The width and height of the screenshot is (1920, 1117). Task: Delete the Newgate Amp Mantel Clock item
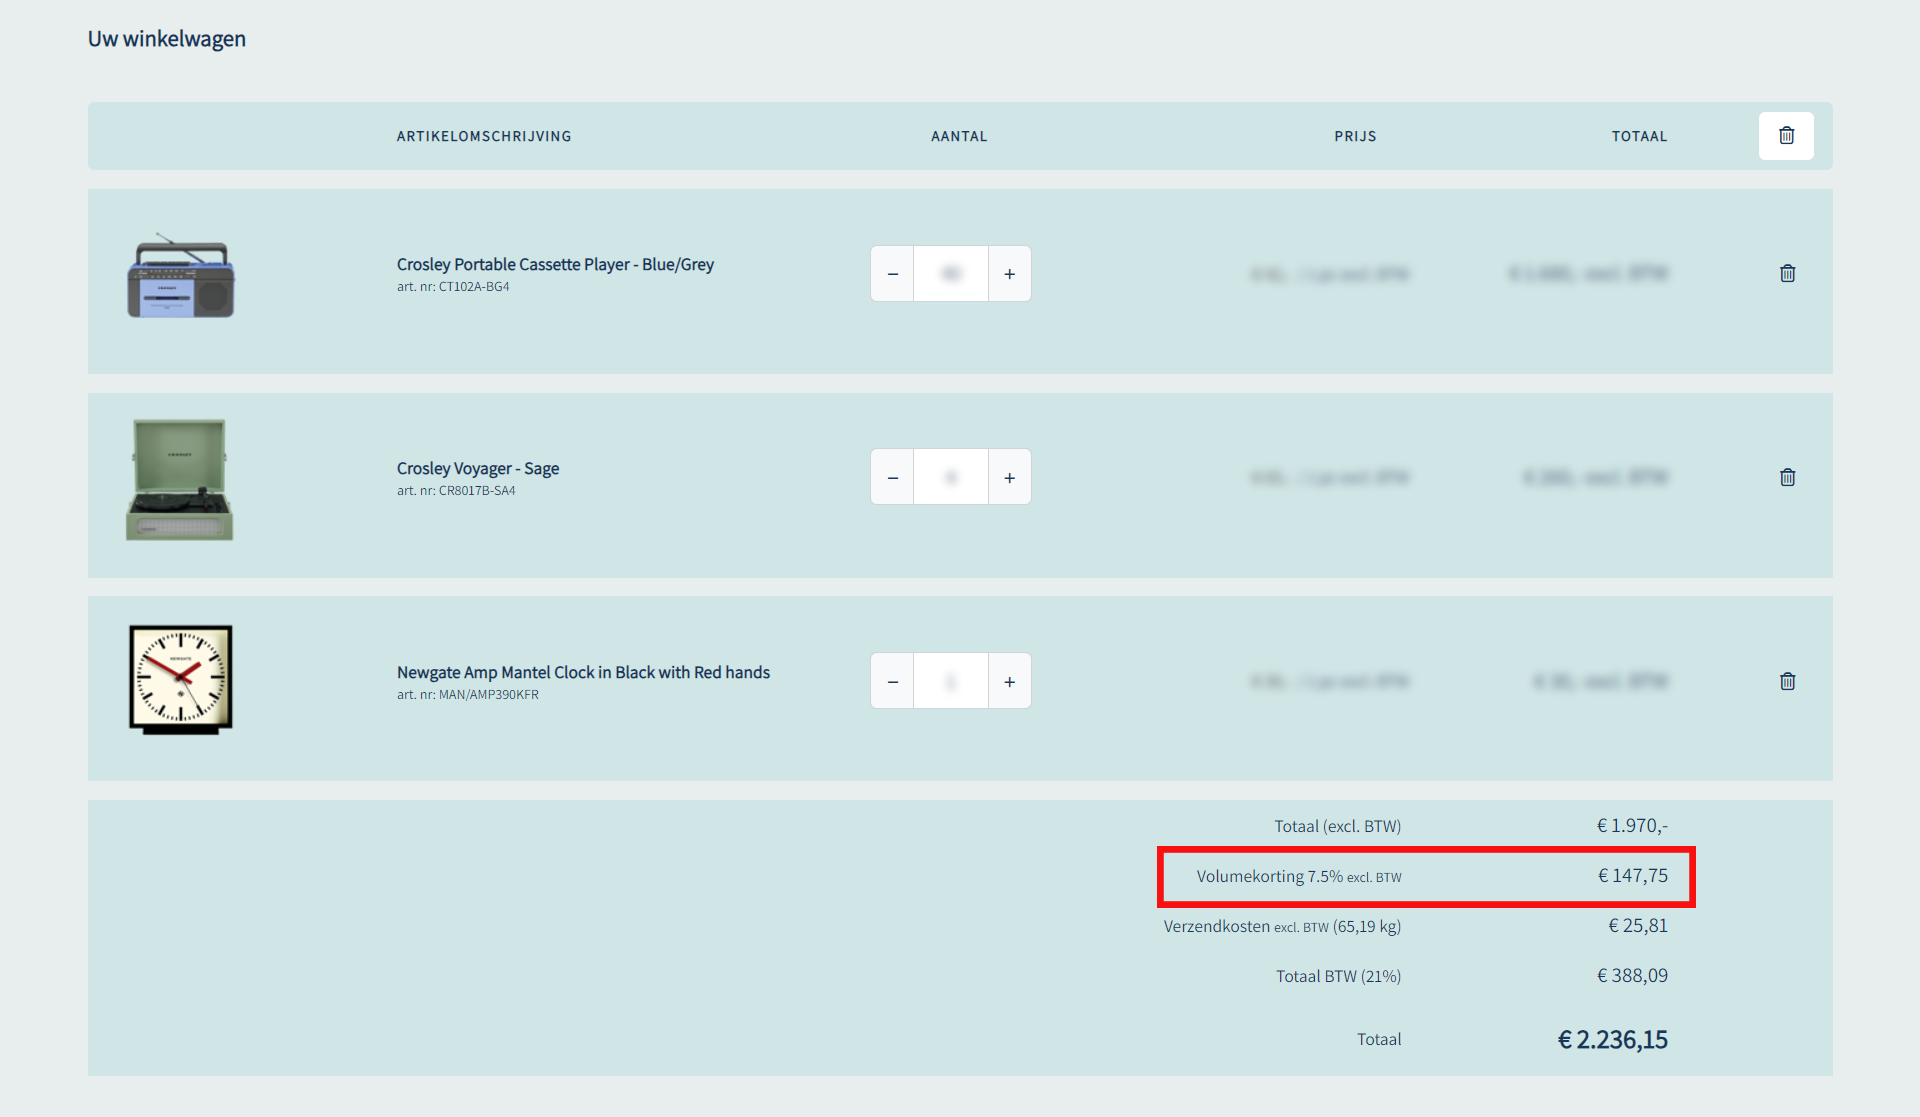pyautogui.click(x=1787, y=681)
